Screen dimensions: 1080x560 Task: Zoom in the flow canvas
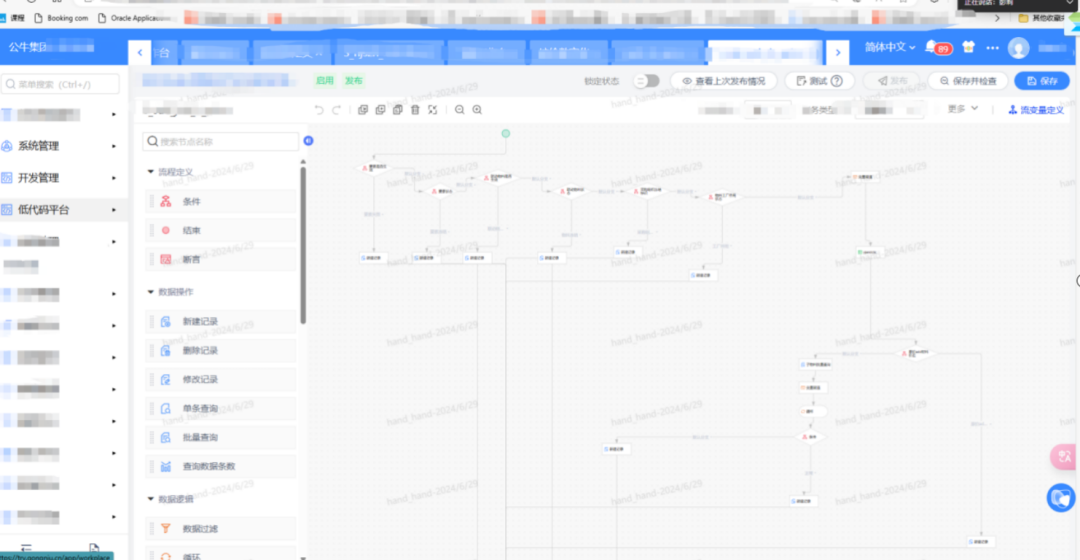[477, 110]
